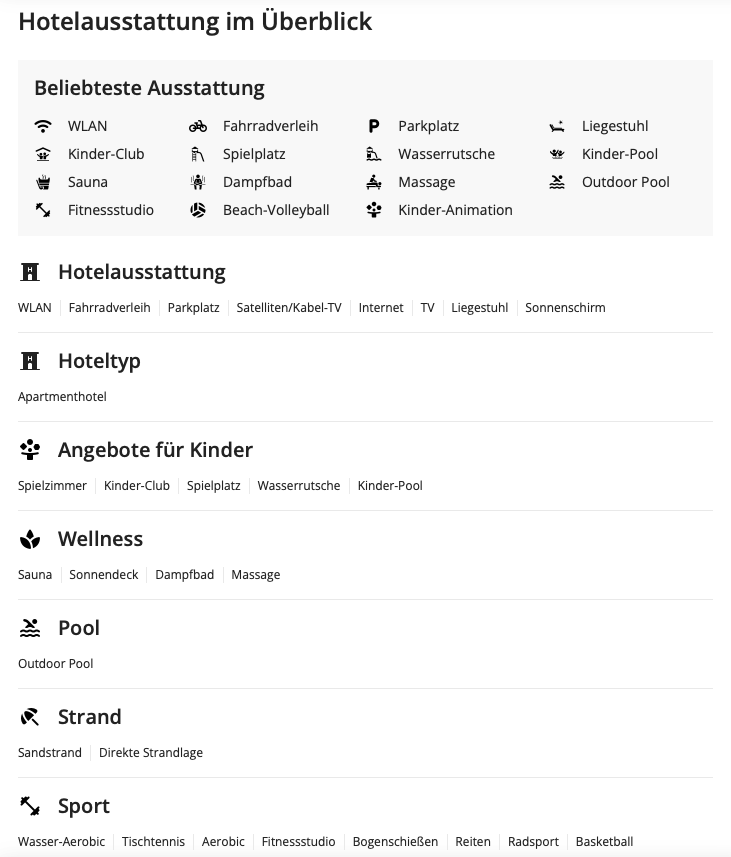
Task: Click the Angebote für Kinder heading
Action: point(155,450)
